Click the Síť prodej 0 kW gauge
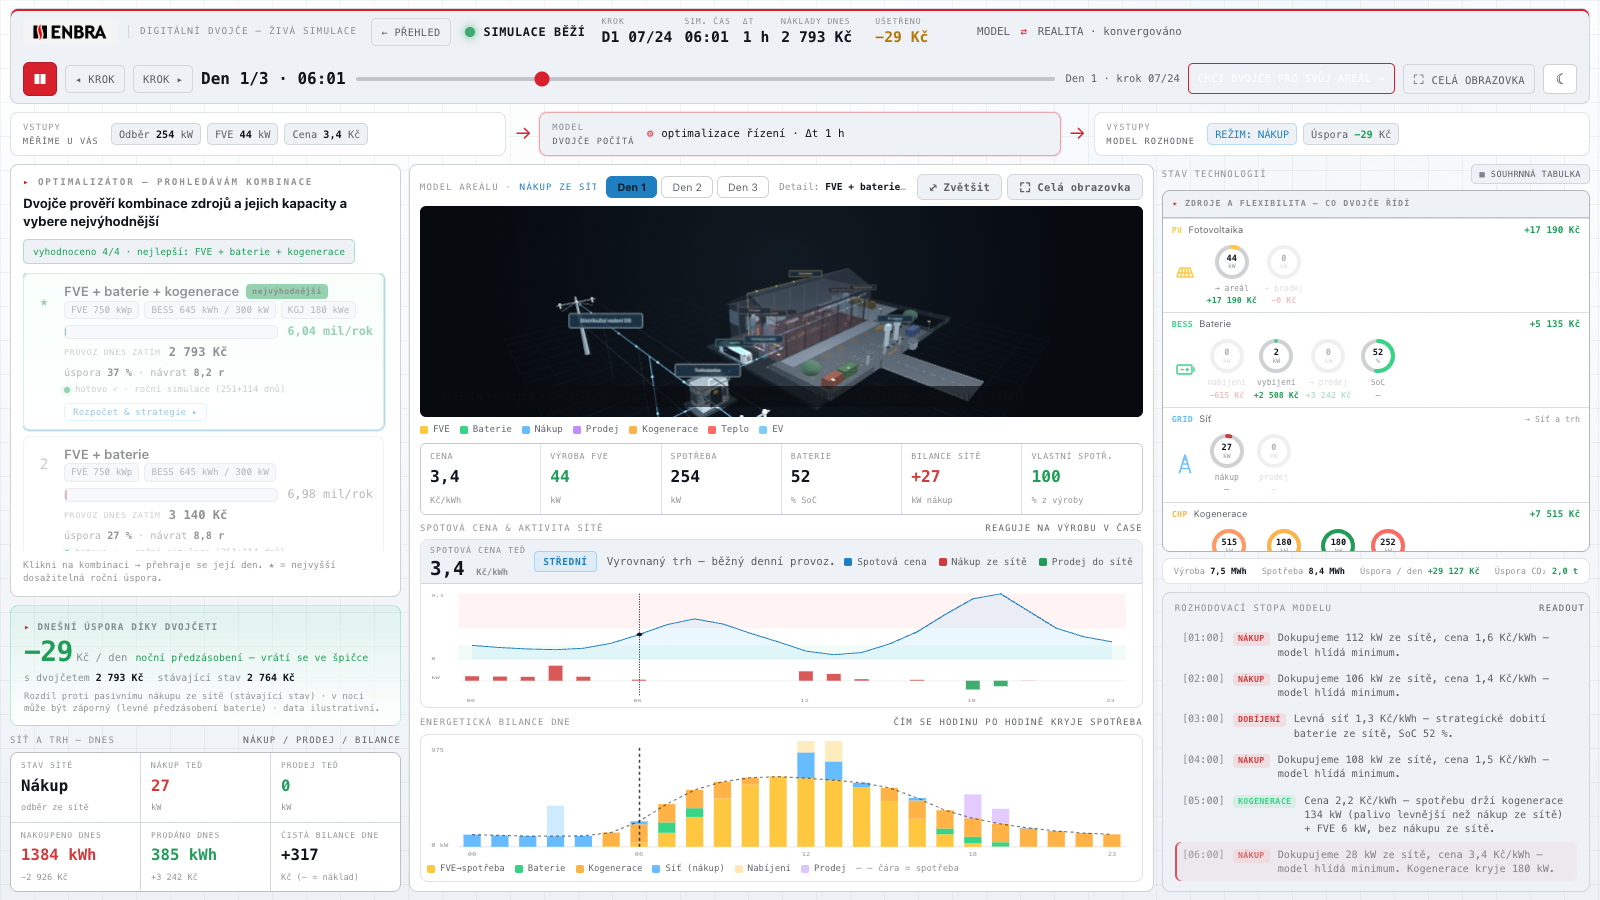The height and width of the screenshot is (900, 1600). pos(1273,451)
